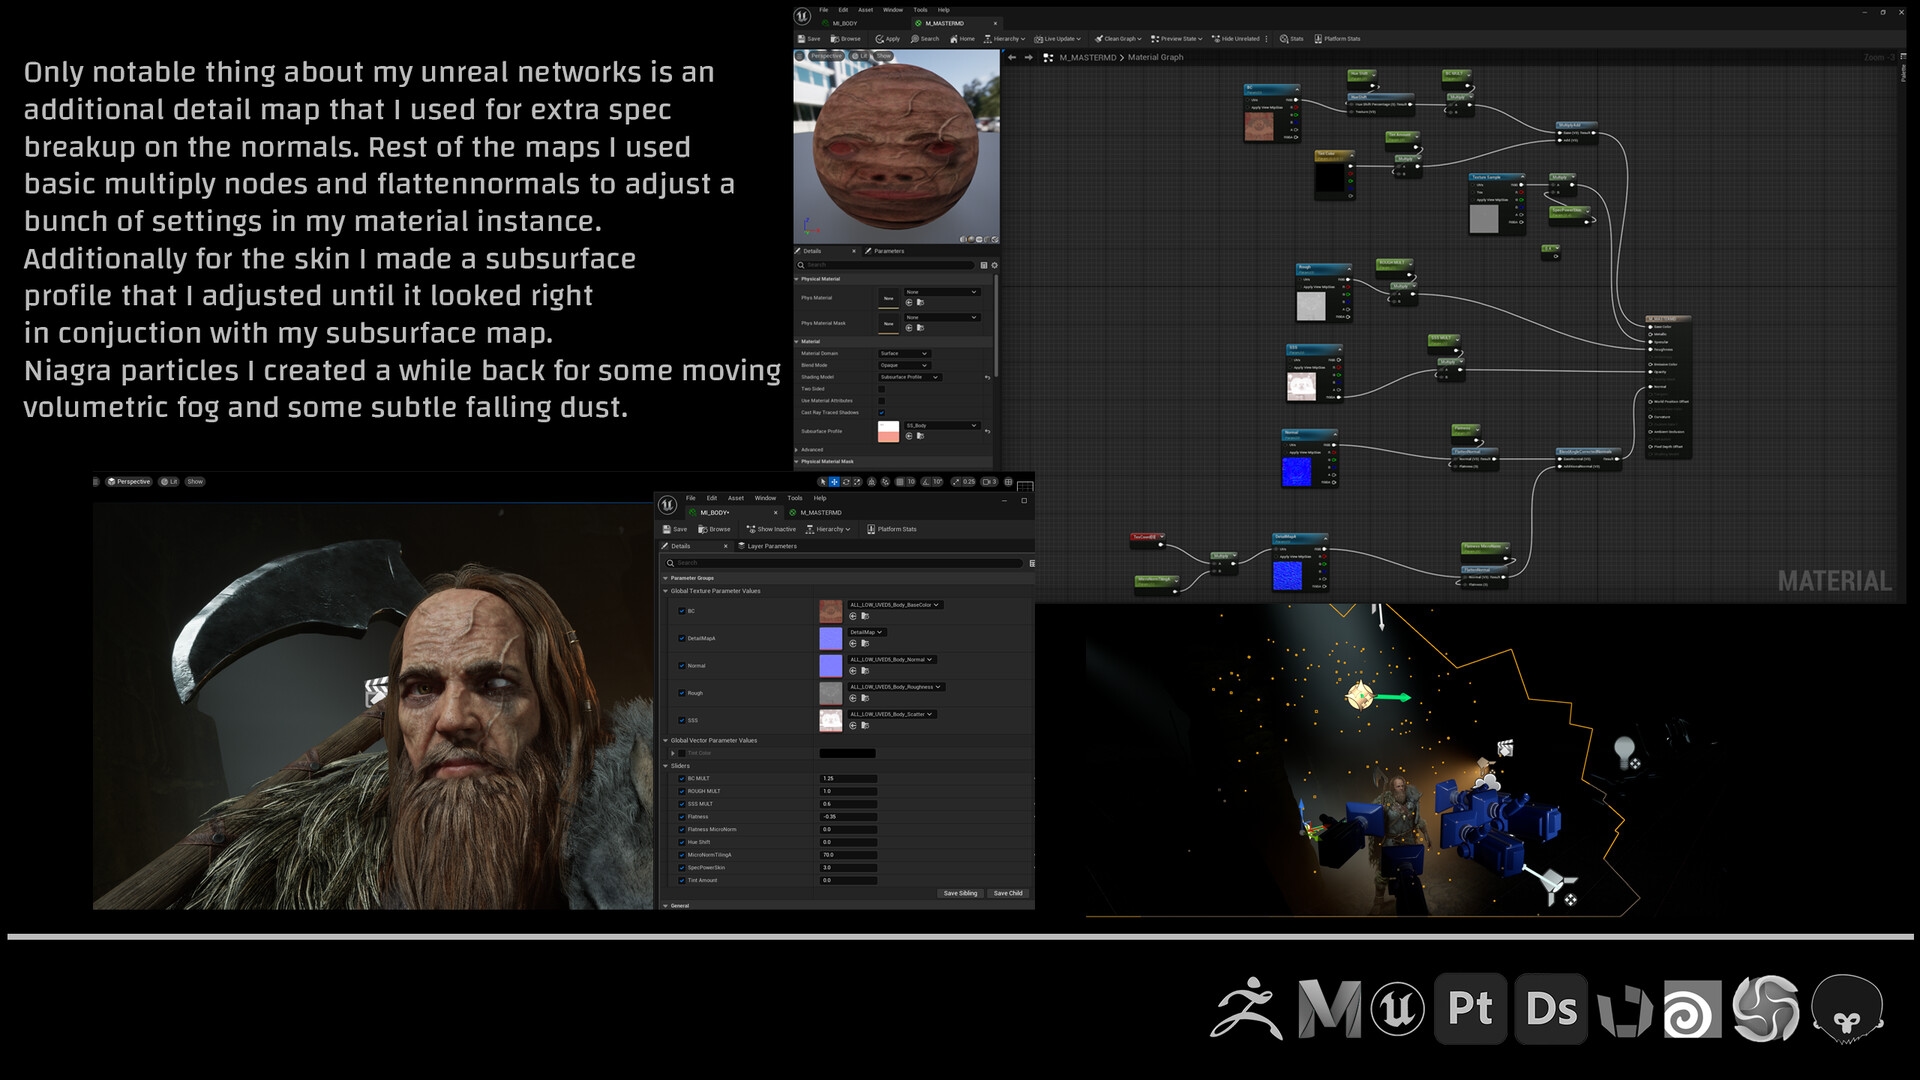
Task: Click Platform Stats in MI_BODY toolbar
Action: 892,529
